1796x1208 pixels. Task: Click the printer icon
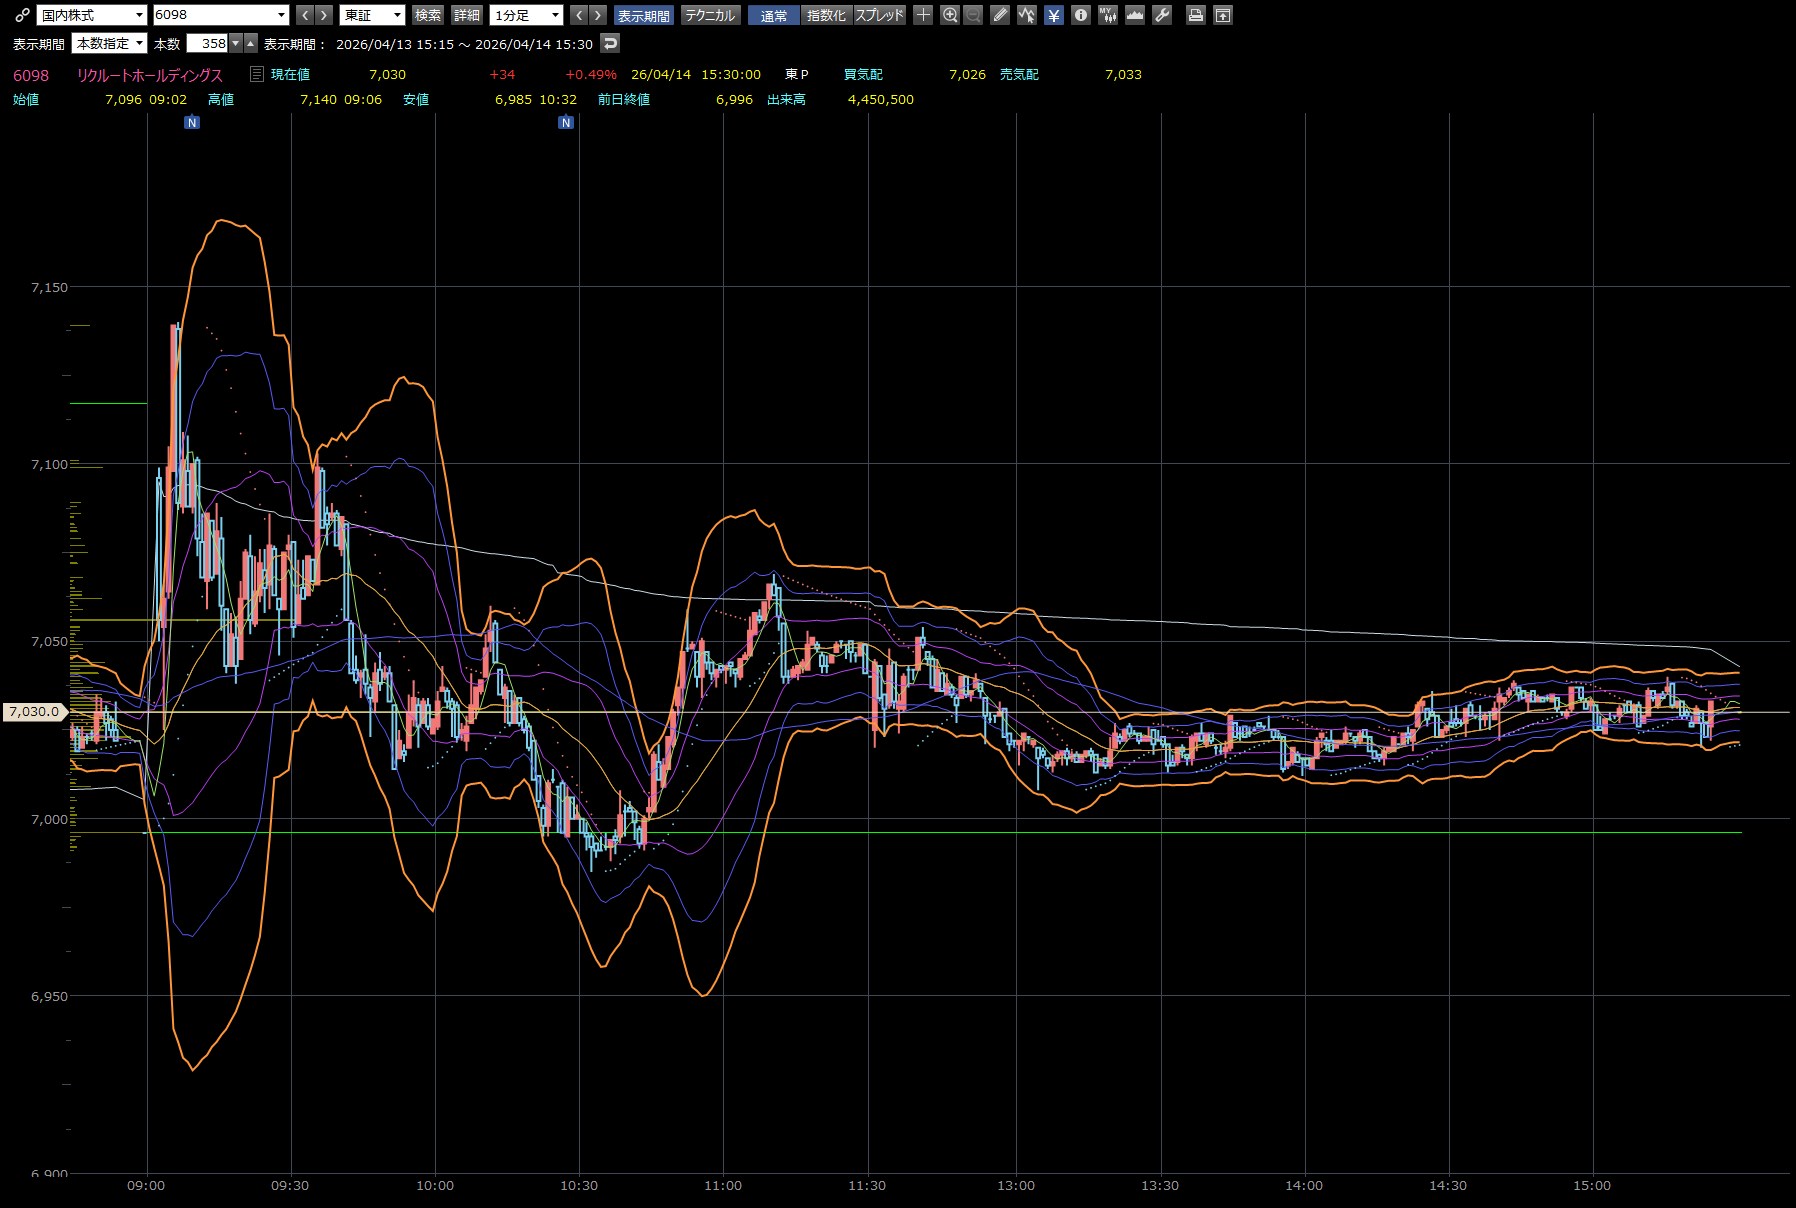pyautogui.click(x=1195, y=15)
